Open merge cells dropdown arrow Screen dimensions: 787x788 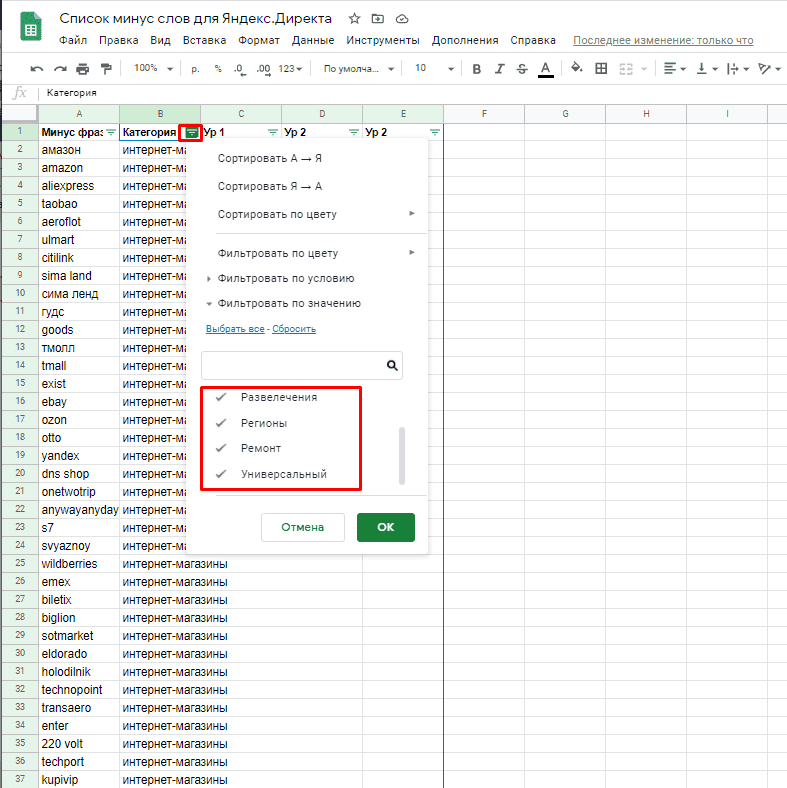(644, 69)
